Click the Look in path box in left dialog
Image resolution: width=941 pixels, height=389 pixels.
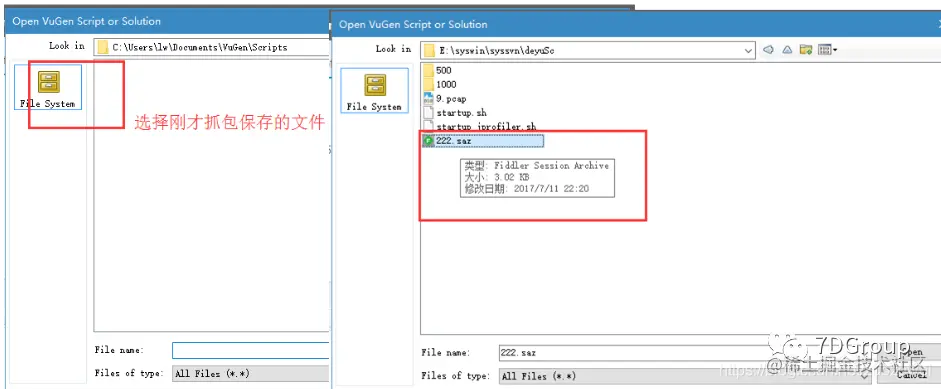click(211, 47)
